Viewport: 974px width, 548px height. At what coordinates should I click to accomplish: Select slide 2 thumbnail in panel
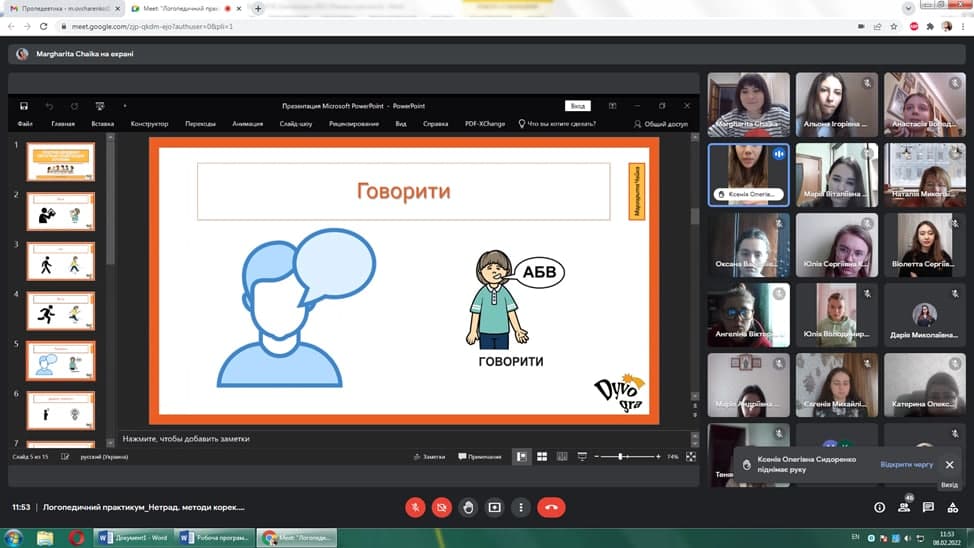tap(61, 211)
